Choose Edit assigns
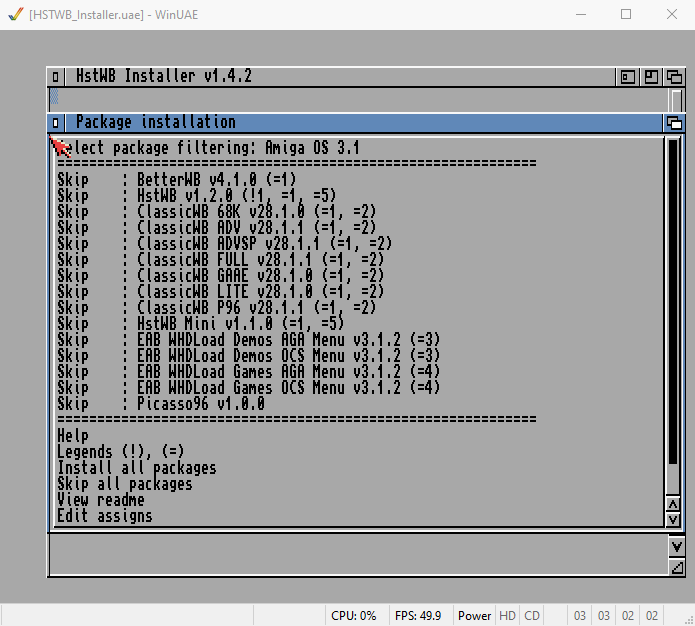The width and height of the screenshot is (695, 626). point(105,516)
